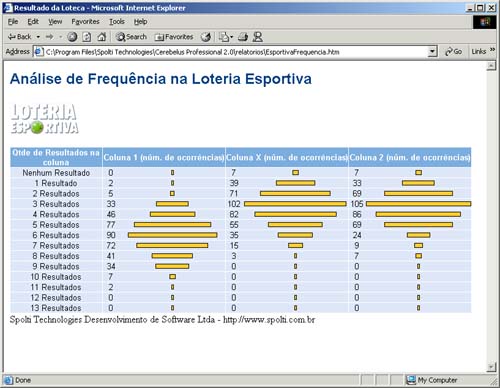Image resolution: width=500 pixels, height=388 pixels.
Task: Expand the address bar dropdown arrow
Action: [x=432, y=52]
